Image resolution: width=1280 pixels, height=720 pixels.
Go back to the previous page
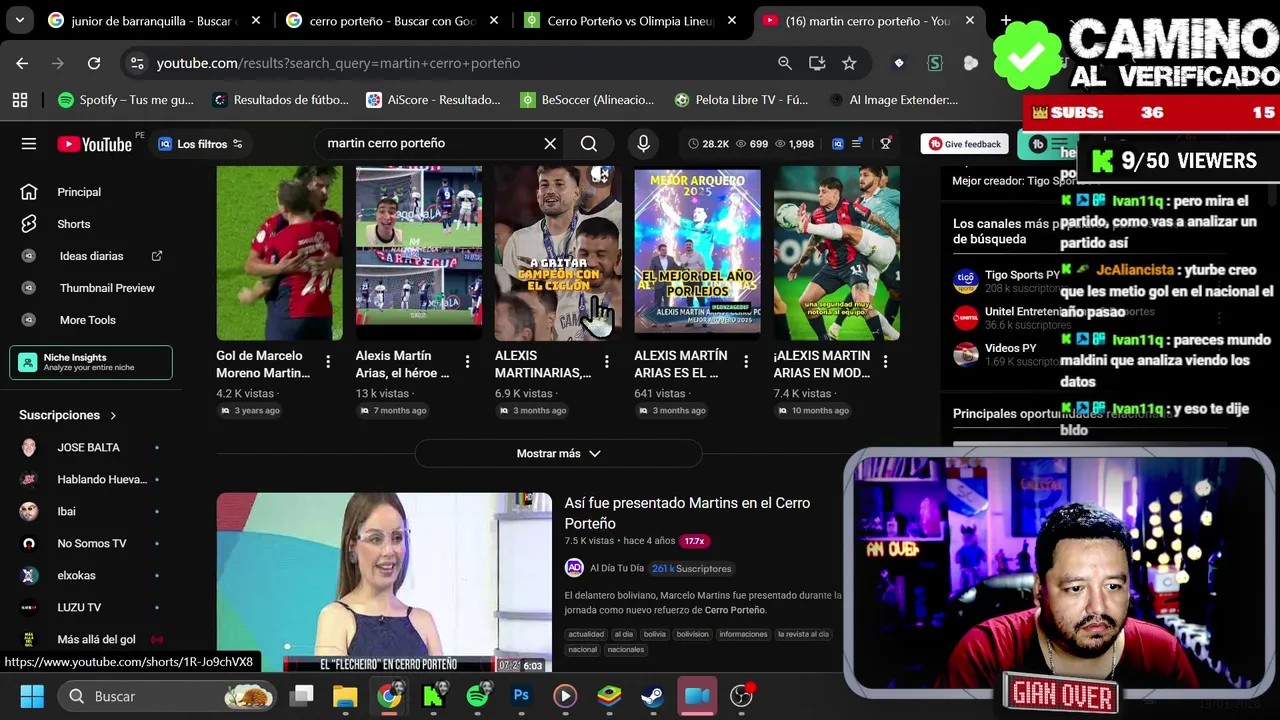coord(22,63)
